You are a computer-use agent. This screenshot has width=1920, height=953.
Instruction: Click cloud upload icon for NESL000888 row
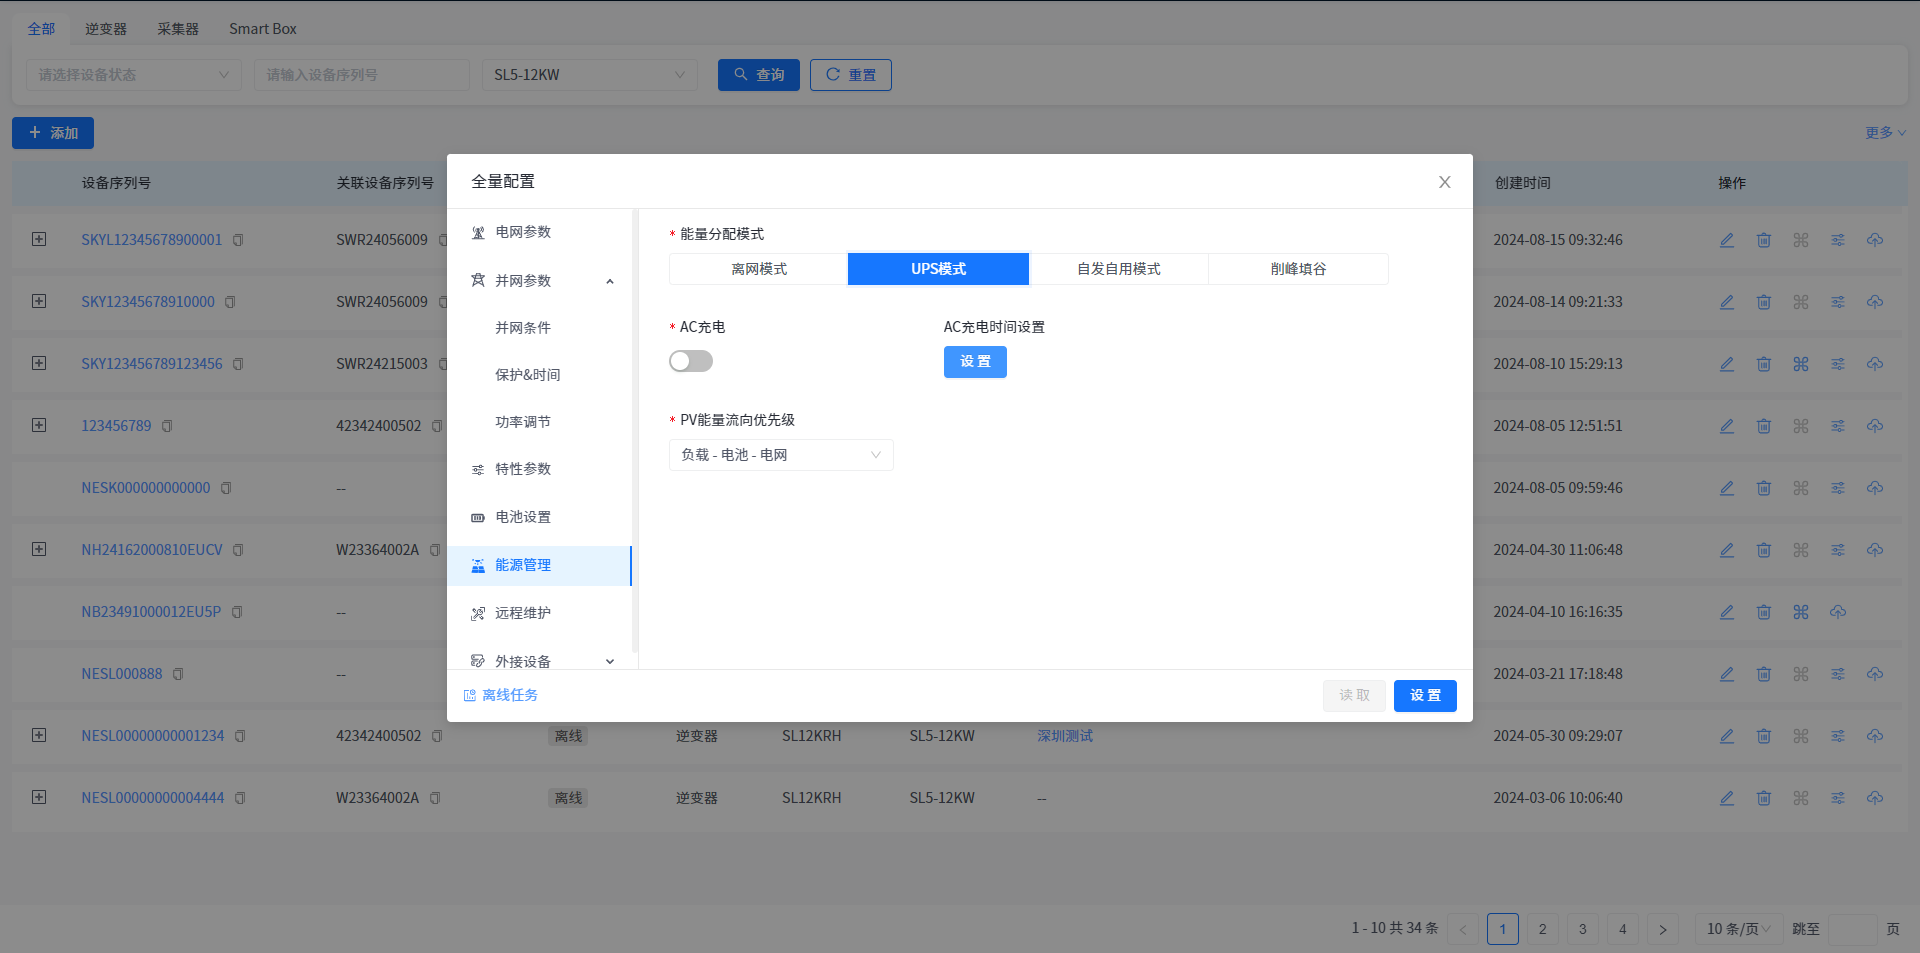pos(1875,674)
